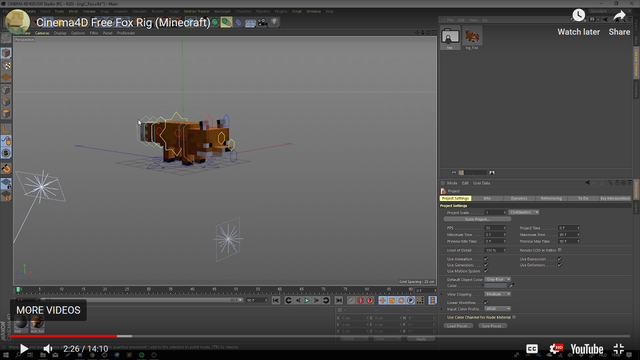This screenshot has width=640, height=360.
Task: Open View Clipping Medium dropdown
Action: (x=498, y=294)
